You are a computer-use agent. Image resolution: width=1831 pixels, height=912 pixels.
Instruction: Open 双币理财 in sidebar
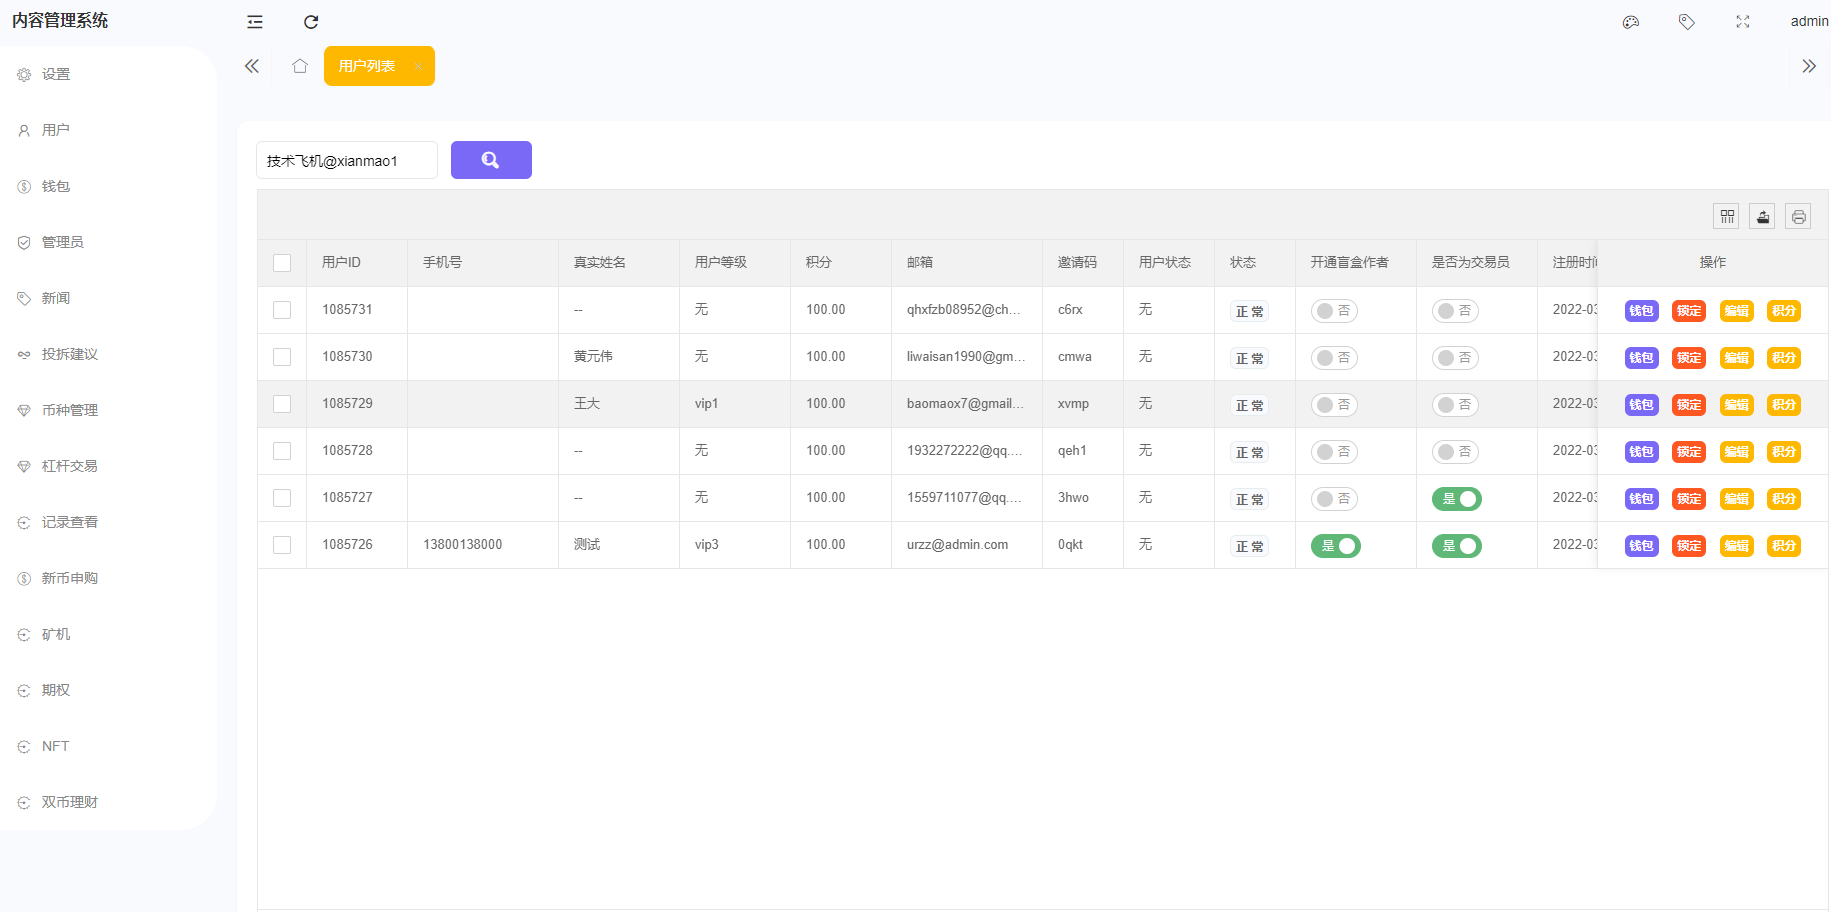click(70, 802)
